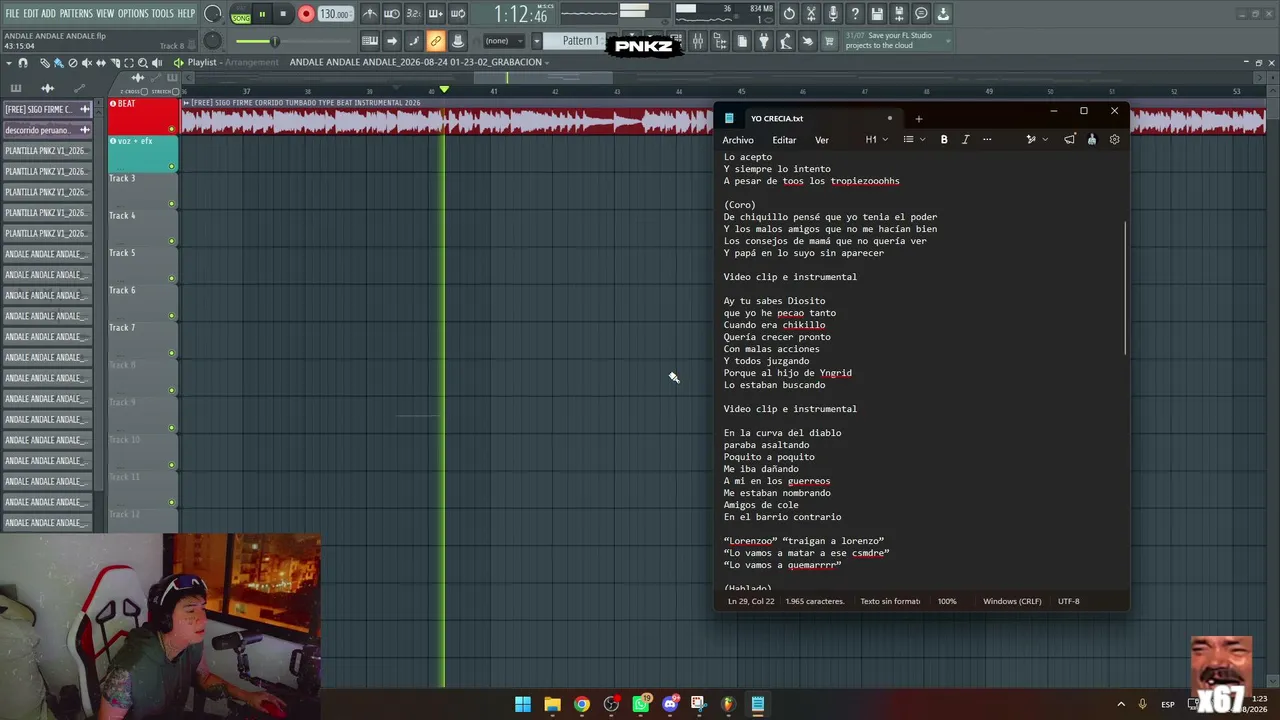The image size is (1280, 720).
Task: Open the OPTIONS menu in FL Studio
Action: pos(133,14)
